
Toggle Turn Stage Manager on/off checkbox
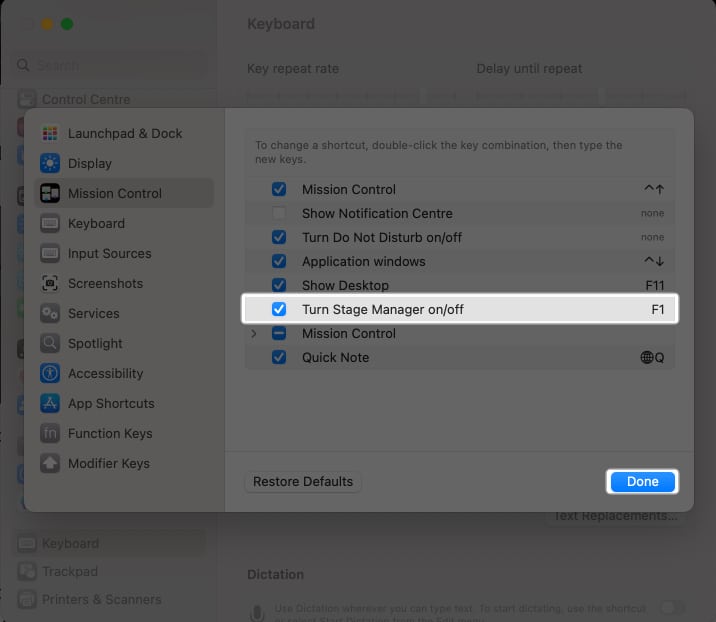pos(279,309)
